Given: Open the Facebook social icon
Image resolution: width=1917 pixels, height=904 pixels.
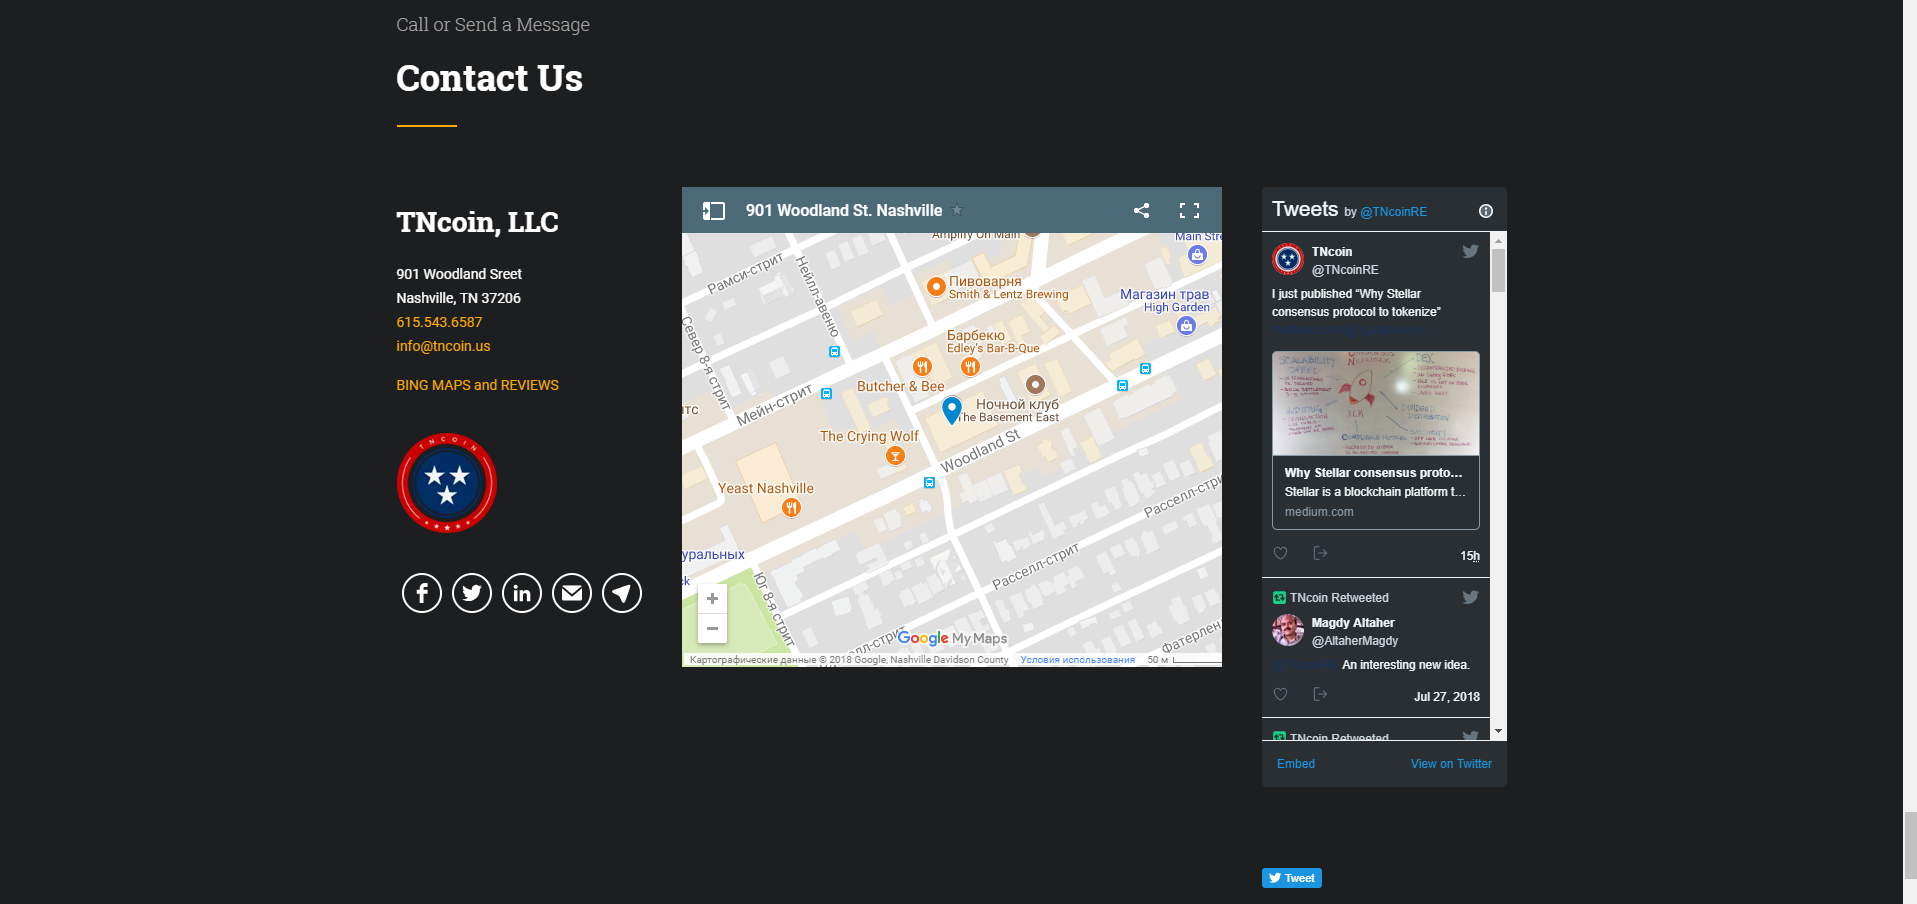Looking at the screenshot, I should click(422, 593).
